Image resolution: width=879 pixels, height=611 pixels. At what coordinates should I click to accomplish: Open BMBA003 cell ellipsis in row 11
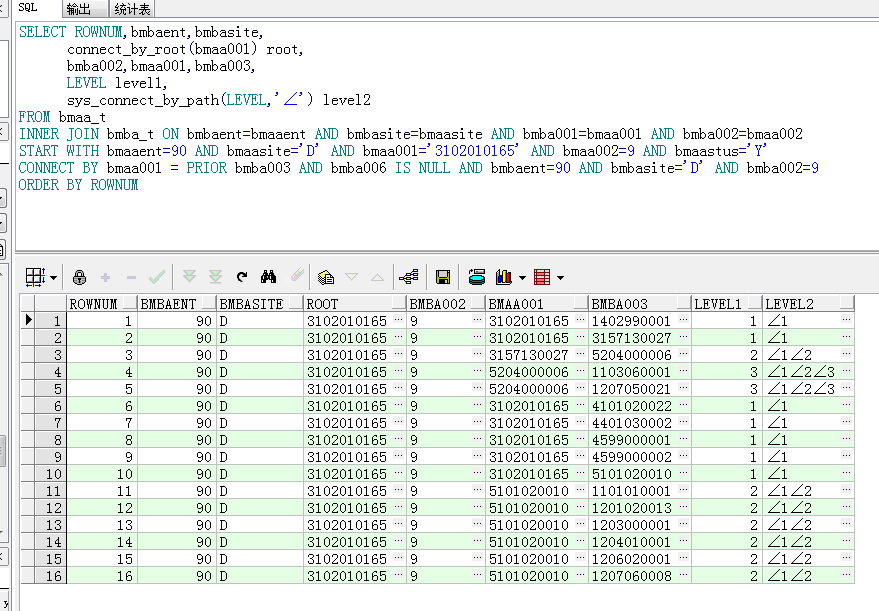click(x=683, y=490)
